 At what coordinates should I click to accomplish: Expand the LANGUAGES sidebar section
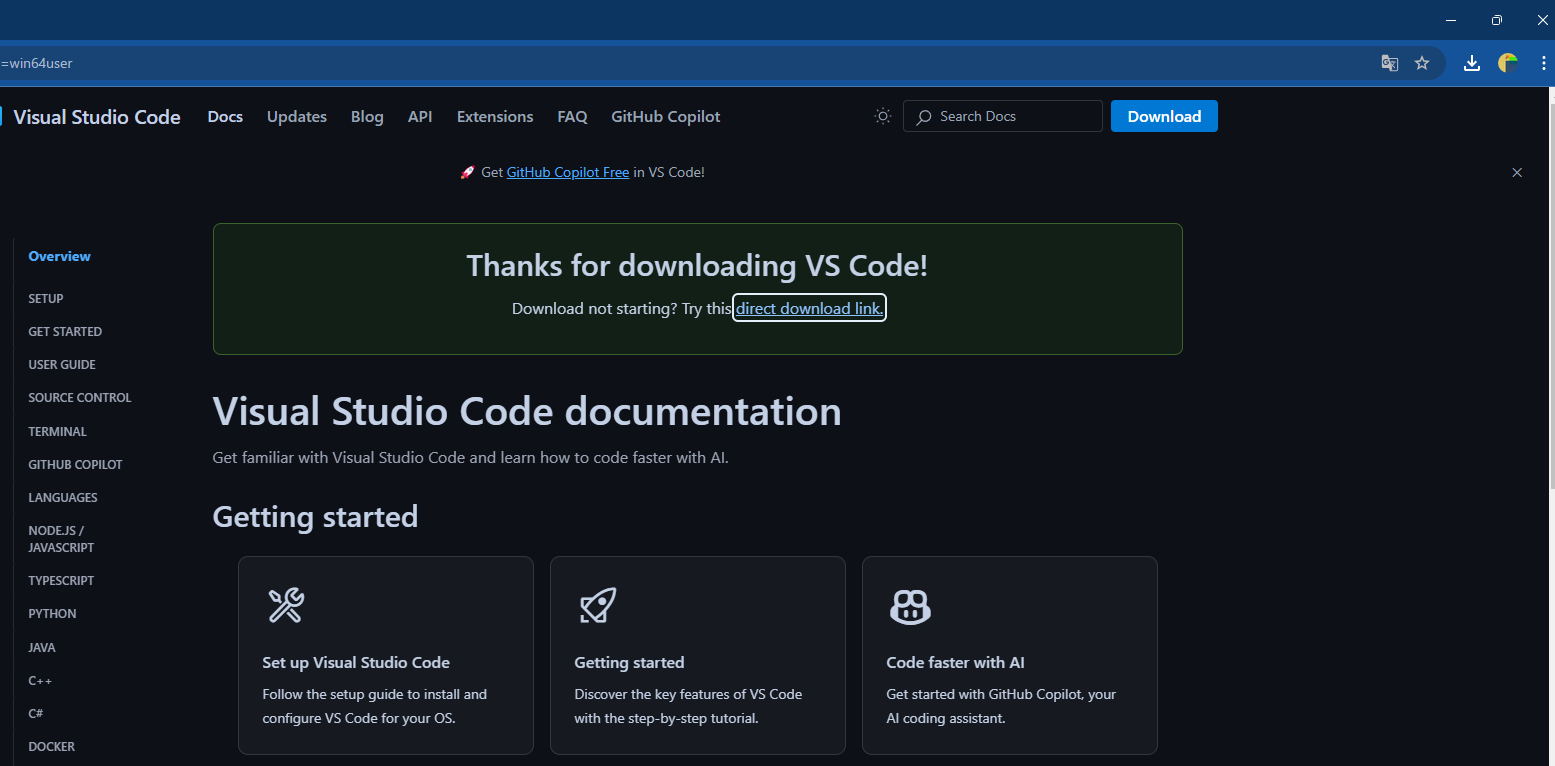63,498
